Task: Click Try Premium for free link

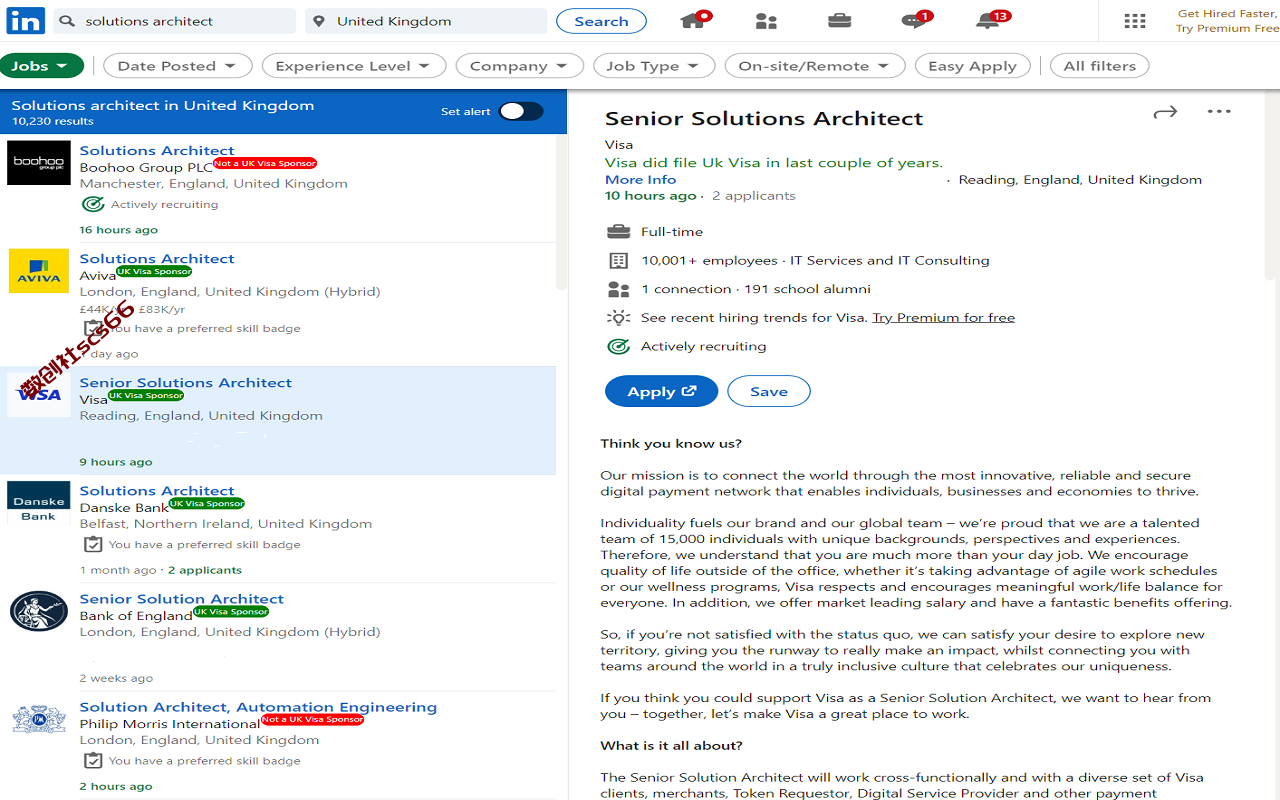Action: coord(943,317)
